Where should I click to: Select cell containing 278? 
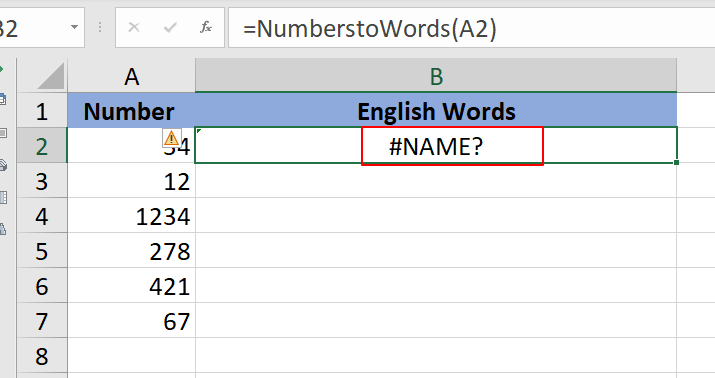(131, 250)
